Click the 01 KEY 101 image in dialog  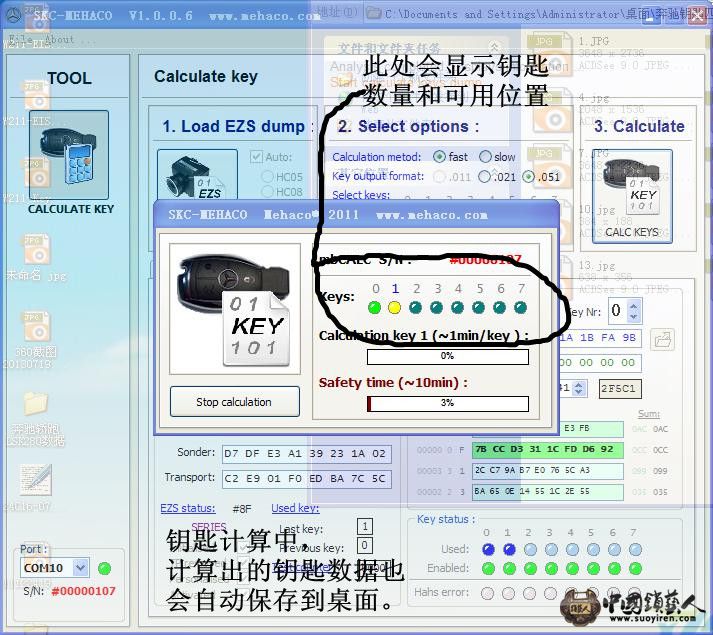tap(235, 309)
